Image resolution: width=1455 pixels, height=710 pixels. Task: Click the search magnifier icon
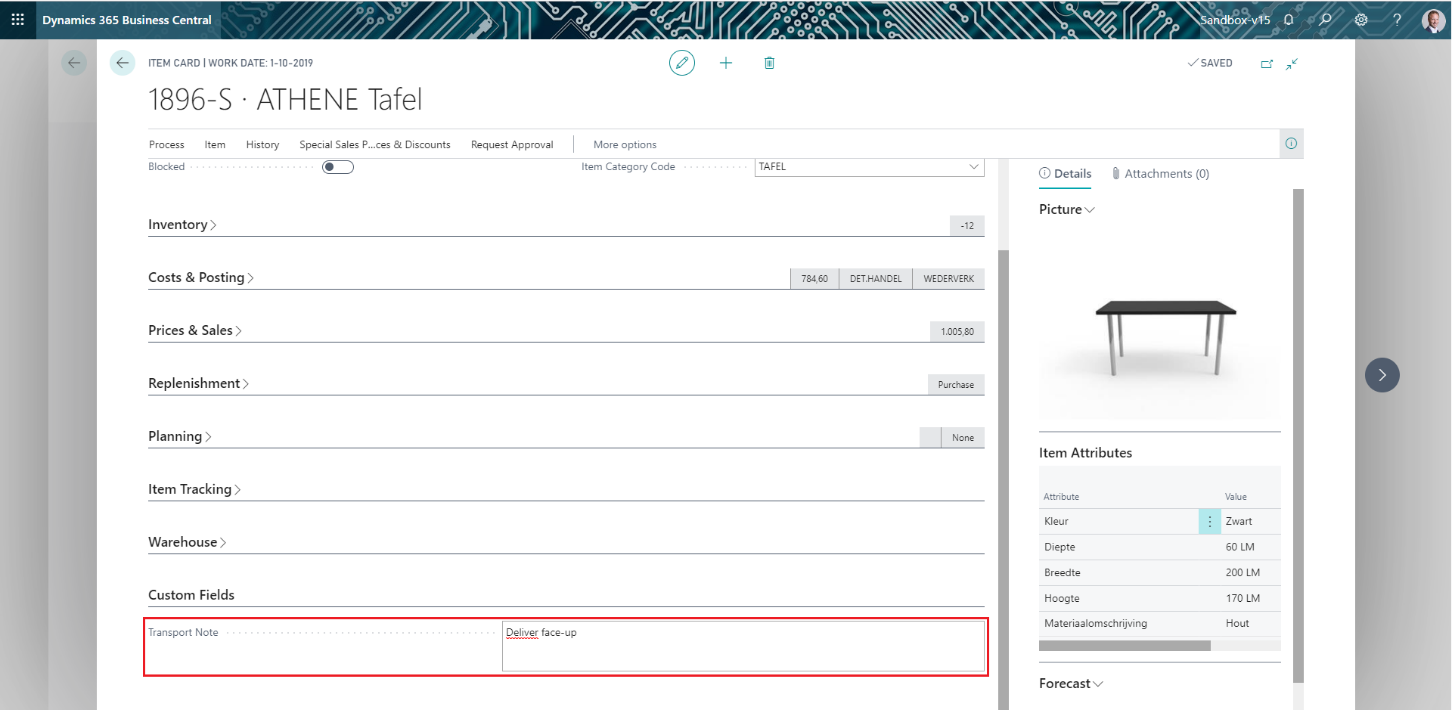[1325, 19]
